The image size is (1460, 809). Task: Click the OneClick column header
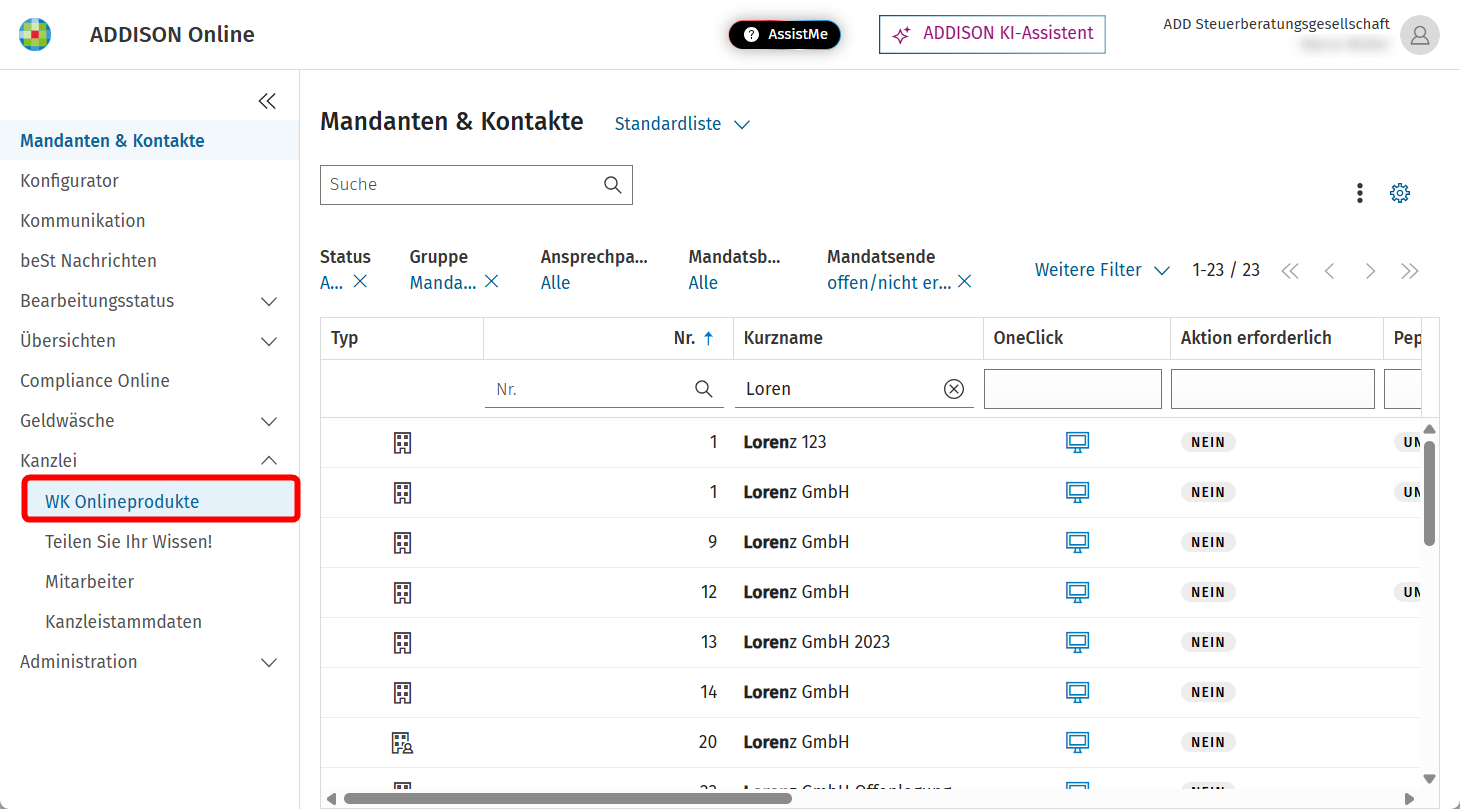tap(1076, 338)
